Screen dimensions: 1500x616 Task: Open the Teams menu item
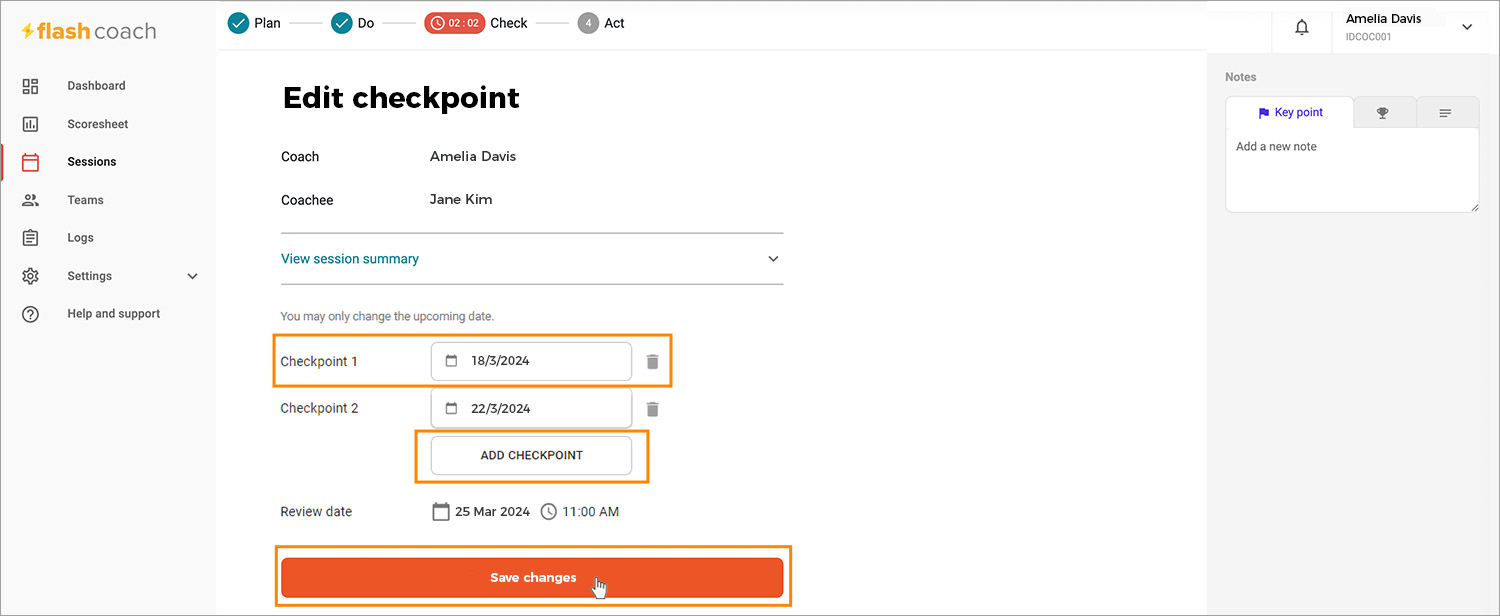86,200
